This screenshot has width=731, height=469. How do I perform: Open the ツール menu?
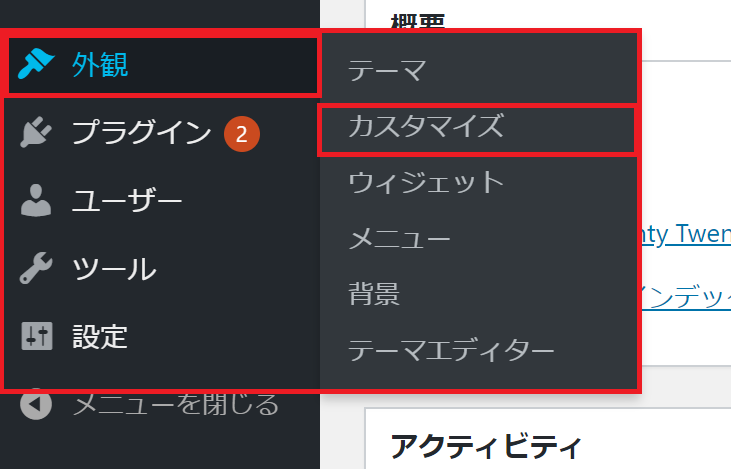160,268
